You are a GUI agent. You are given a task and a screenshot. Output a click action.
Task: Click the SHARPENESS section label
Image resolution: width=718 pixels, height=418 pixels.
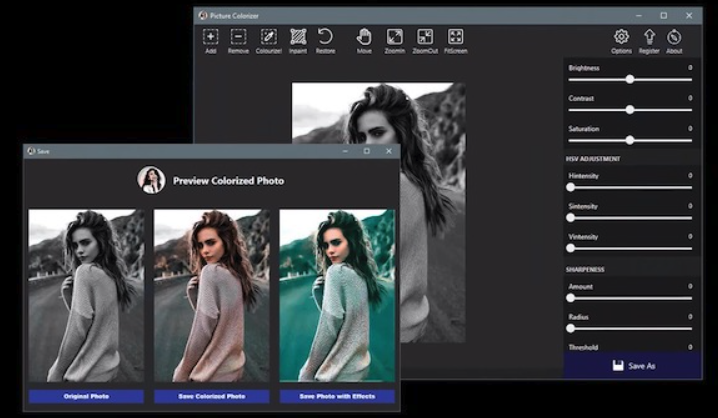(585, 270)
